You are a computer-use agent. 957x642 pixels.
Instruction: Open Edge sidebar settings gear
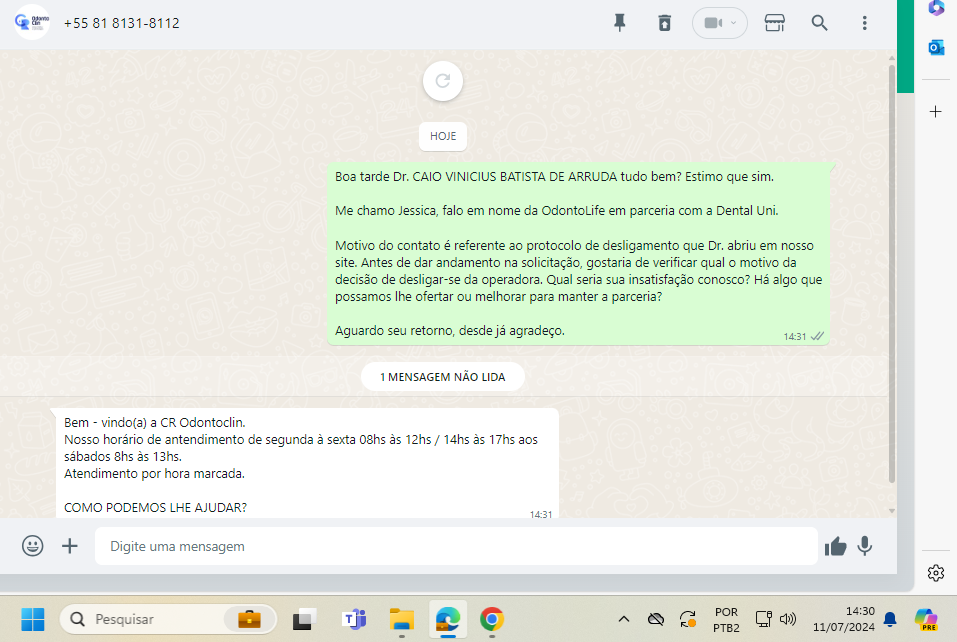coord(936,573)
